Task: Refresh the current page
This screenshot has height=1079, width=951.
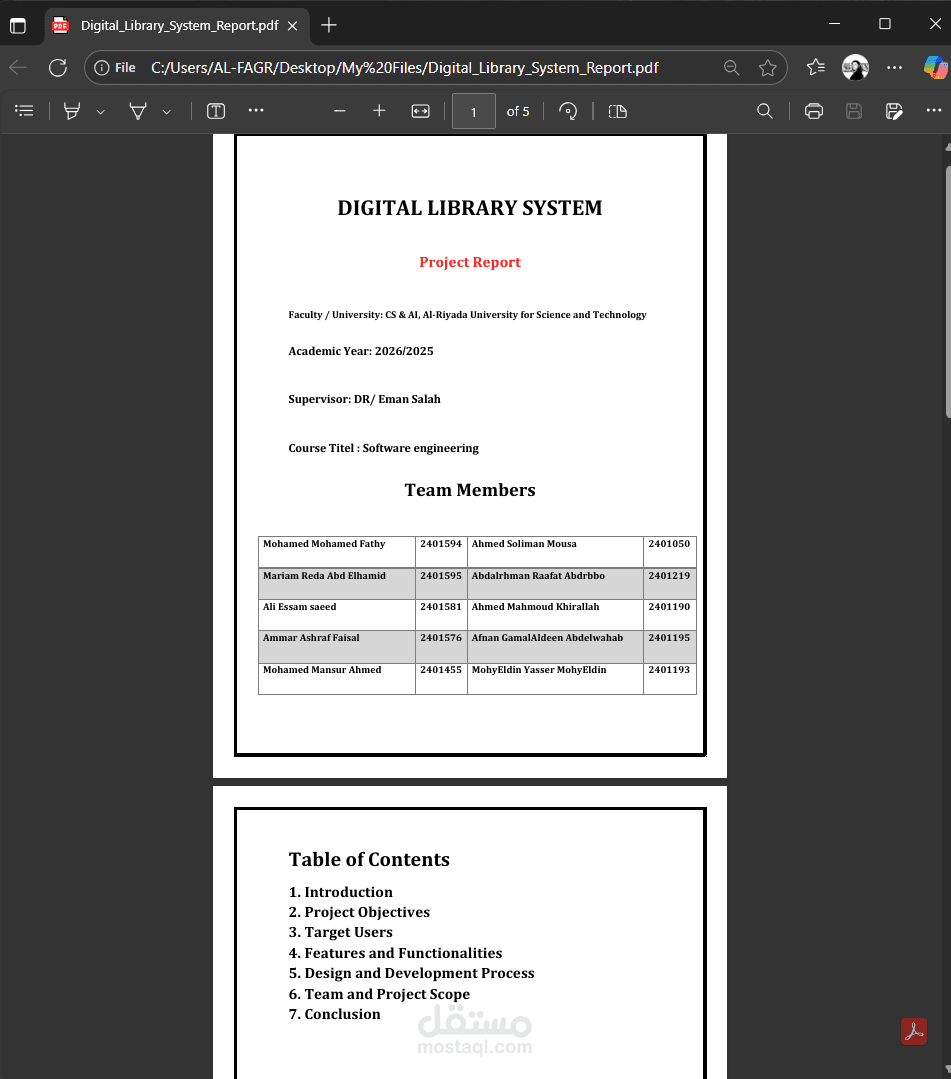Action: (58, 67)
